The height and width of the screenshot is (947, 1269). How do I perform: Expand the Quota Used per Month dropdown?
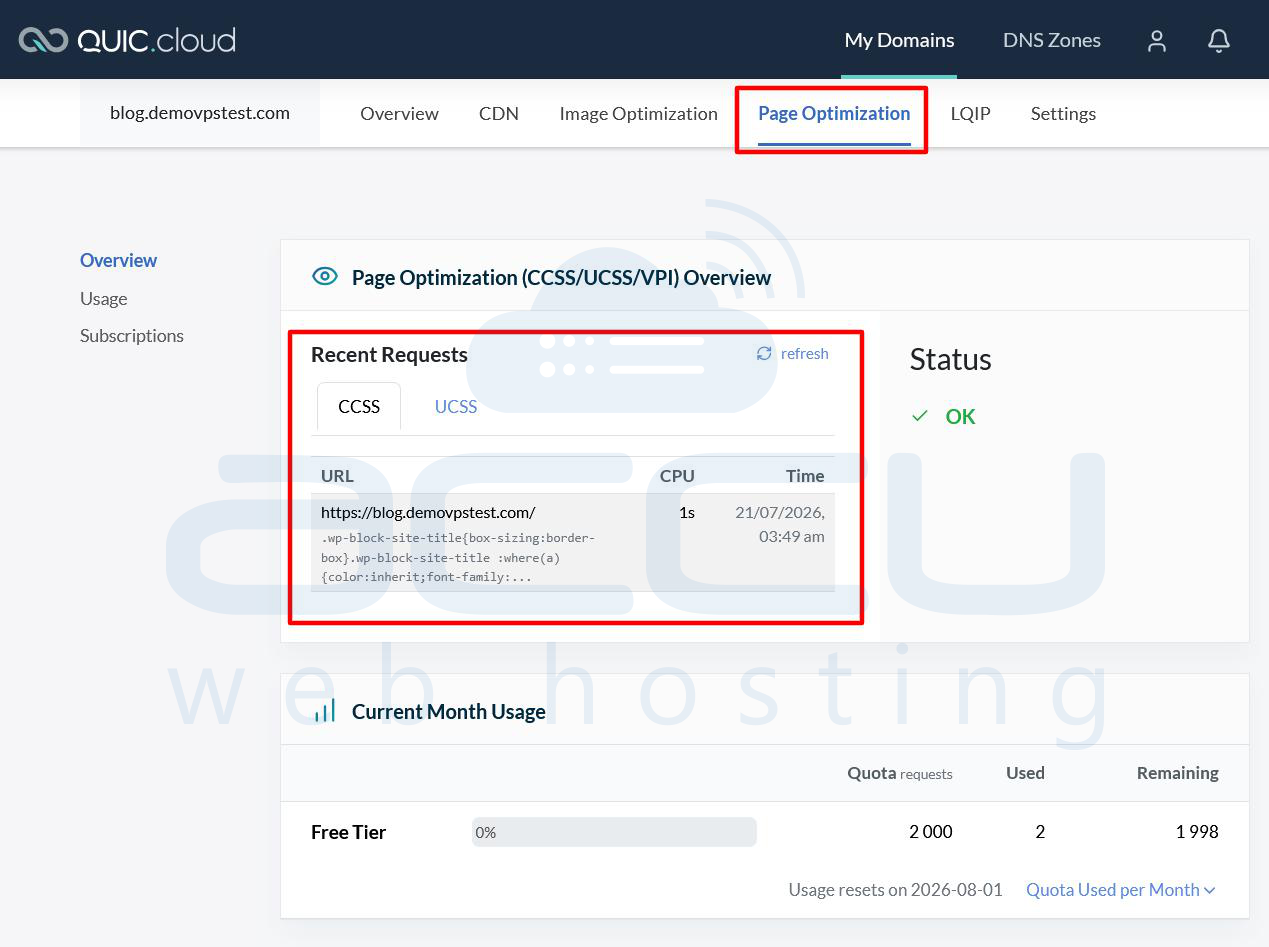click(1121, 889)
